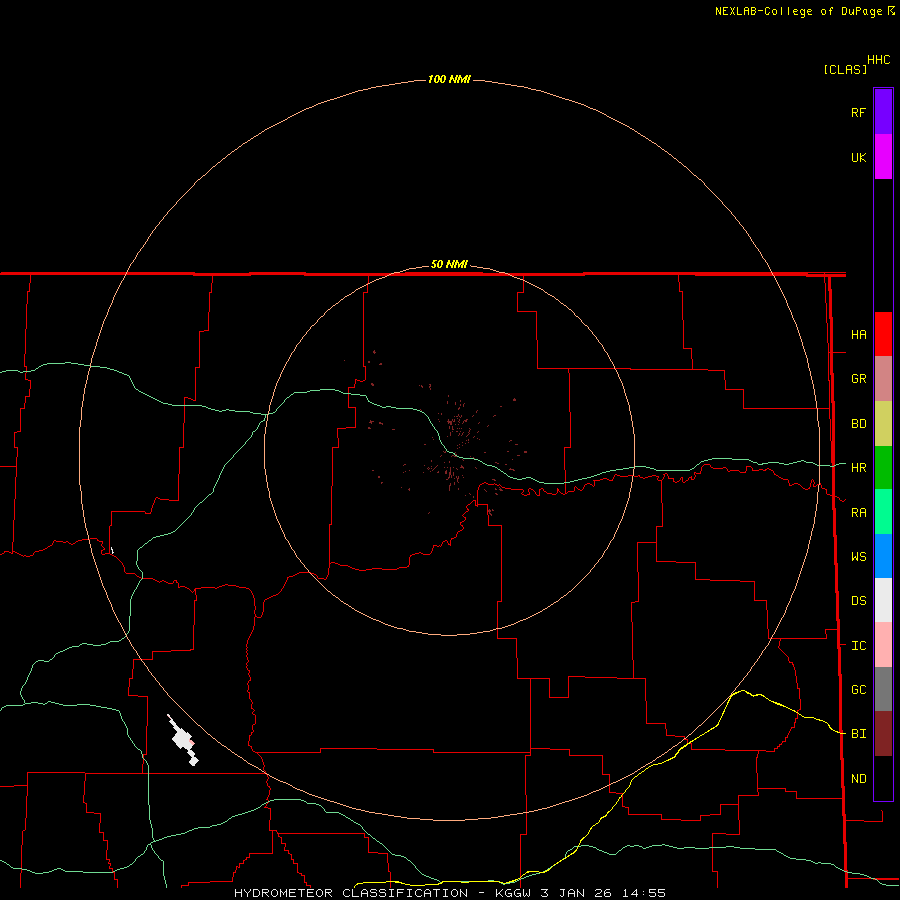
Task: Click the 50 NMI range ring label
Action: [x=449, y=265]
